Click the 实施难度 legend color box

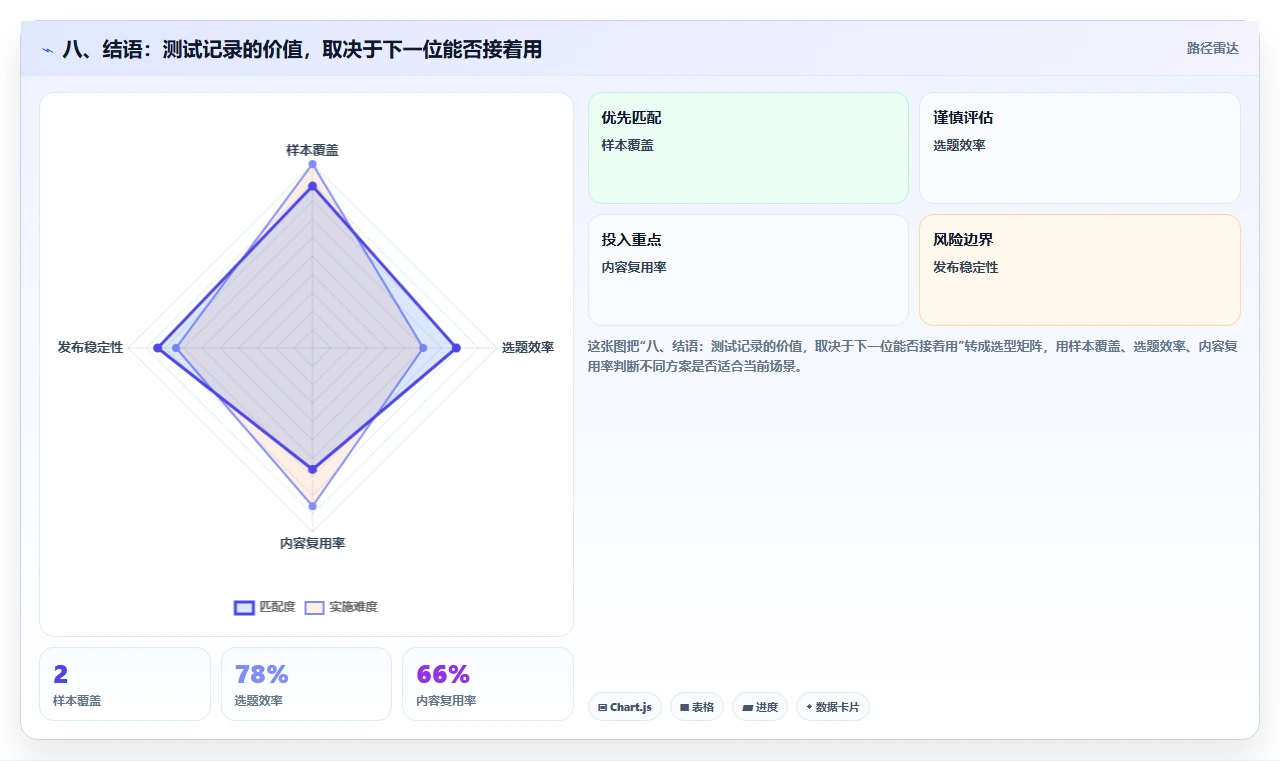pyautogui.click(x=315, y=607)
